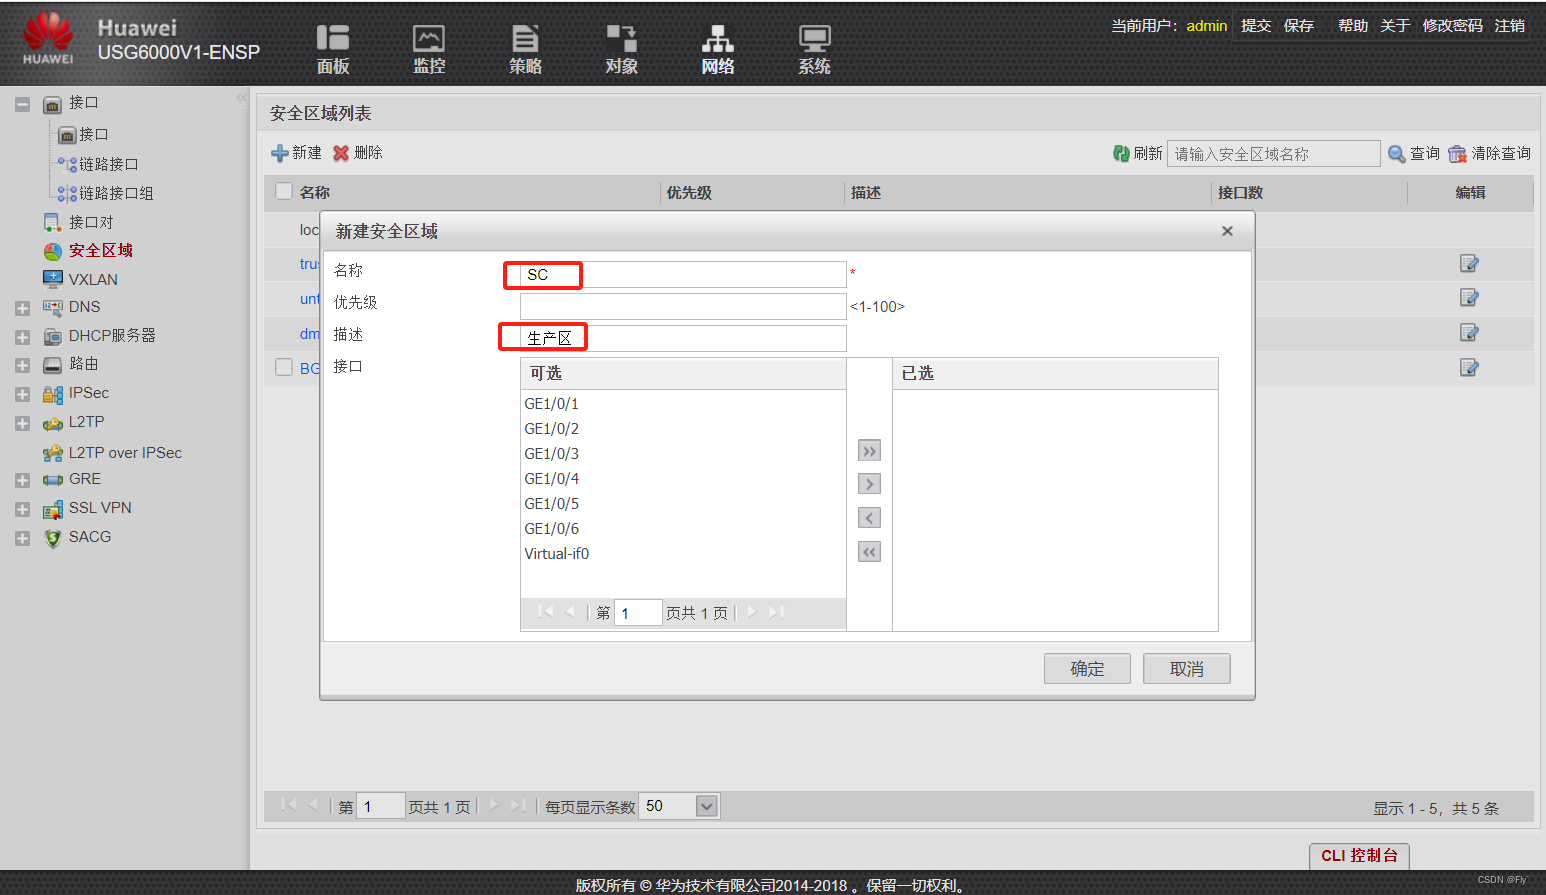Viewport: 1546px width, 895px height.
Task: Click the DNS sidebar icon
Action: tap(53, 308)
